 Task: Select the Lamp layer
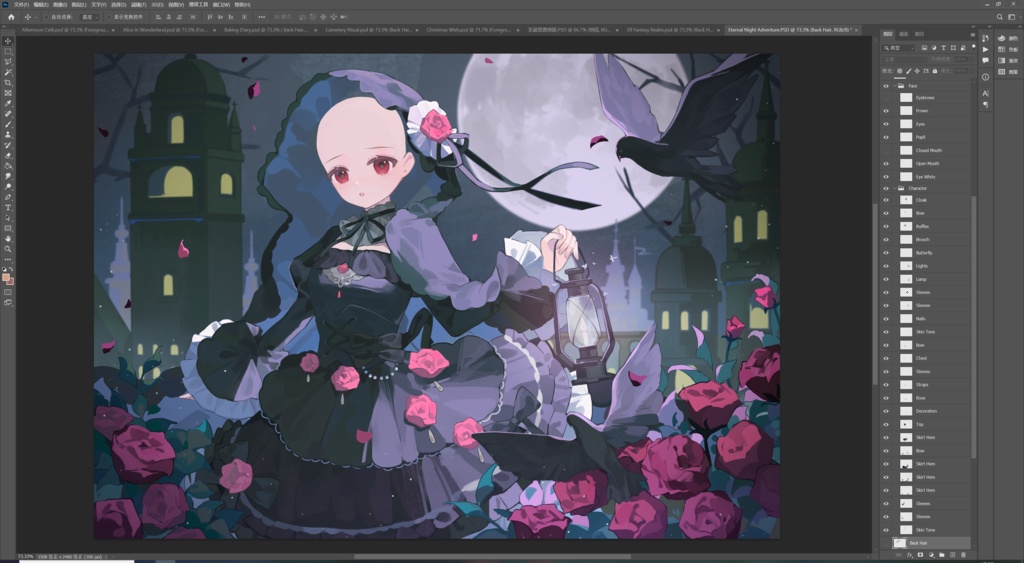[x=925, y=279]
